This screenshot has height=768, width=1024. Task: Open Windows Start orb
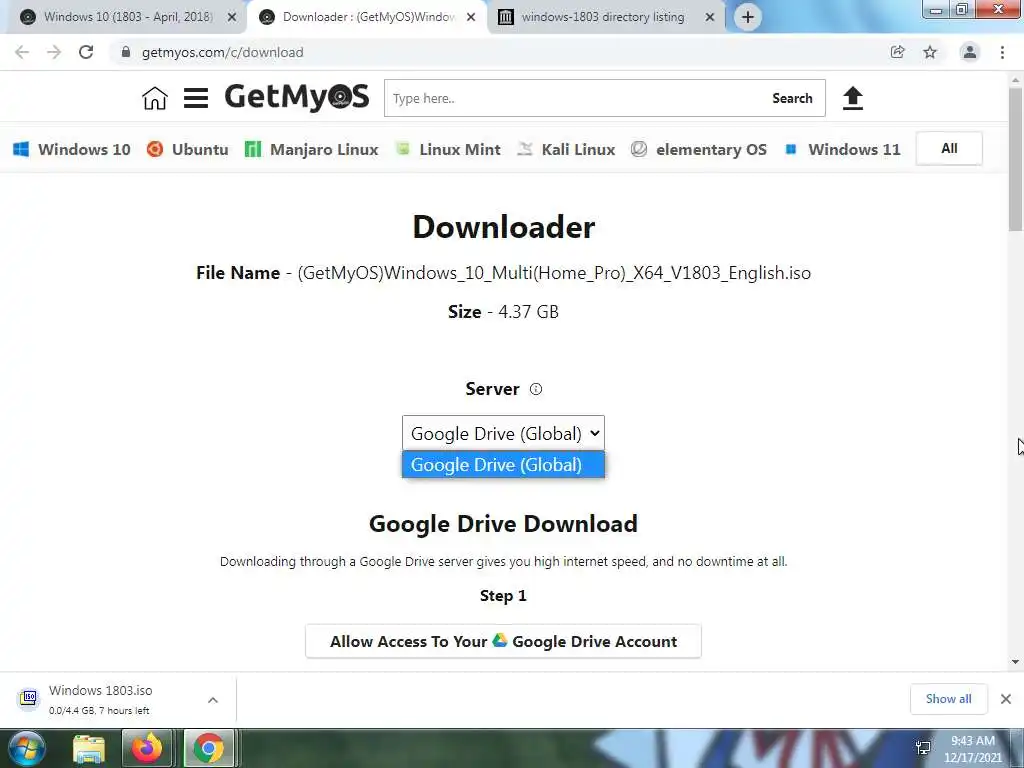pos(25,748)
